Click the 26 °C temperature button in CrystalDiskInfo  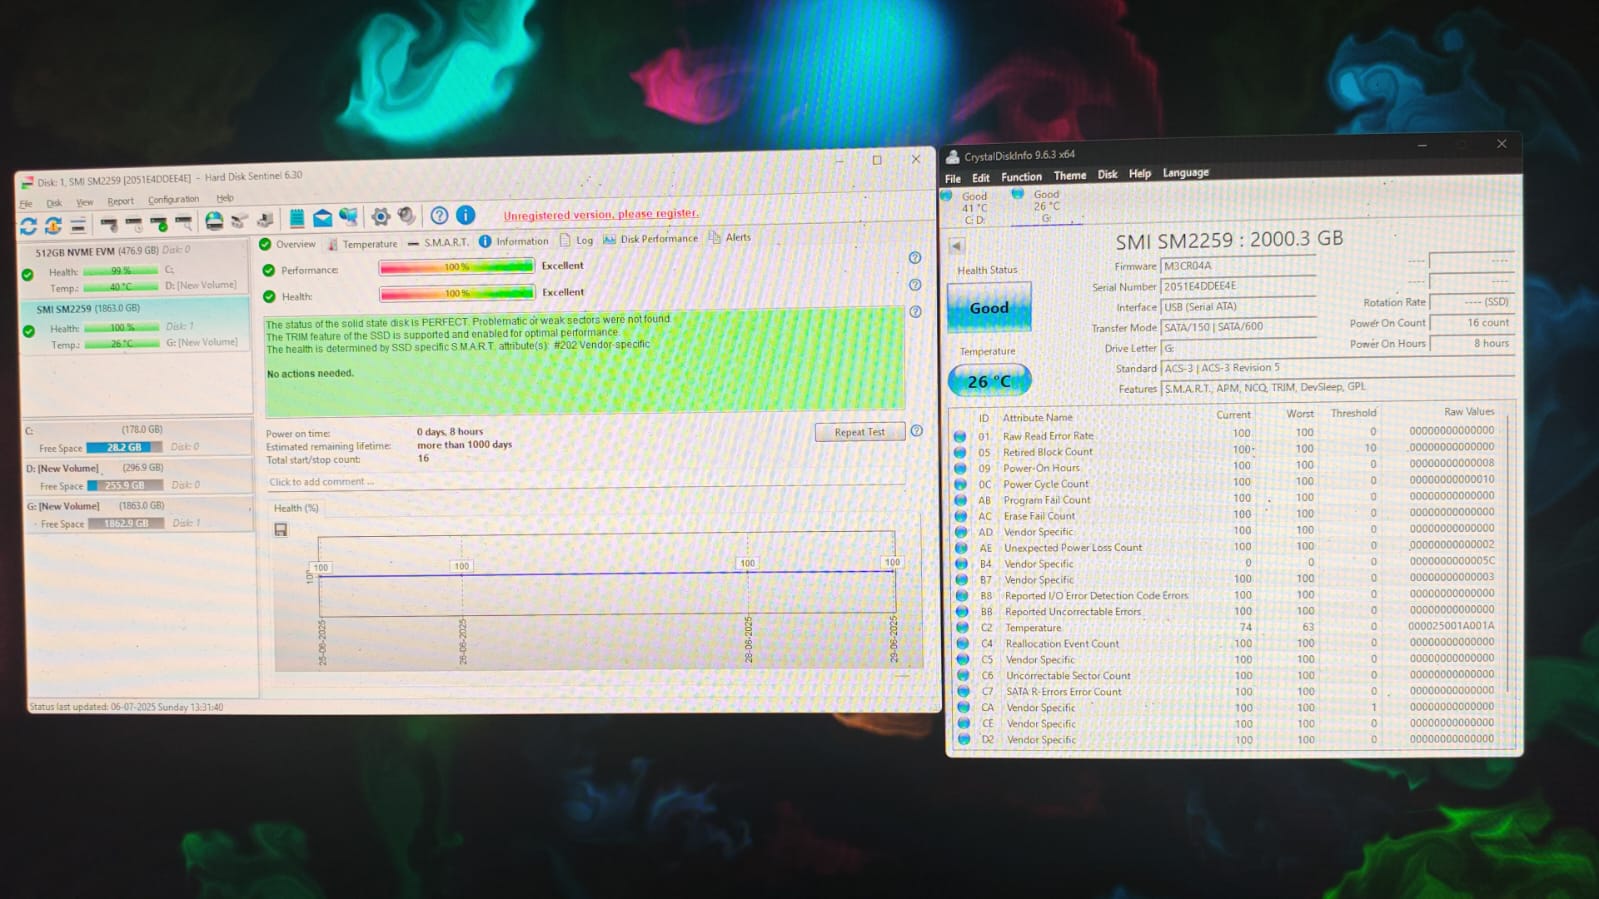989,381
